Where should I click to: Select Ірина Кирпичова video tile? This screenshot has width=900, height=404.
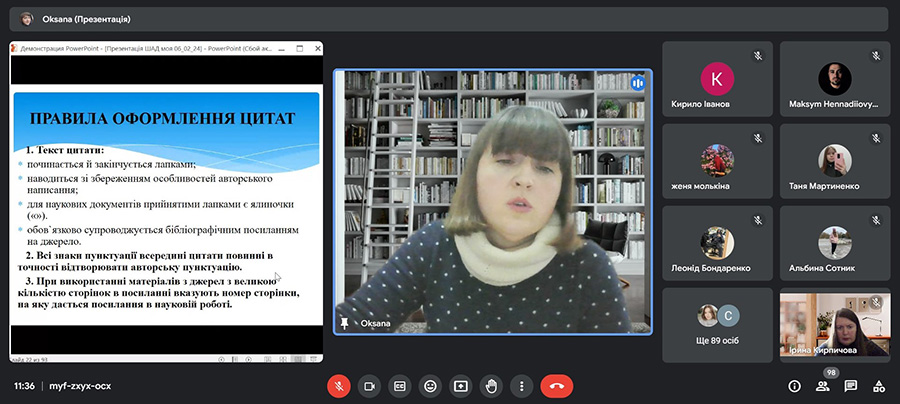835,325
